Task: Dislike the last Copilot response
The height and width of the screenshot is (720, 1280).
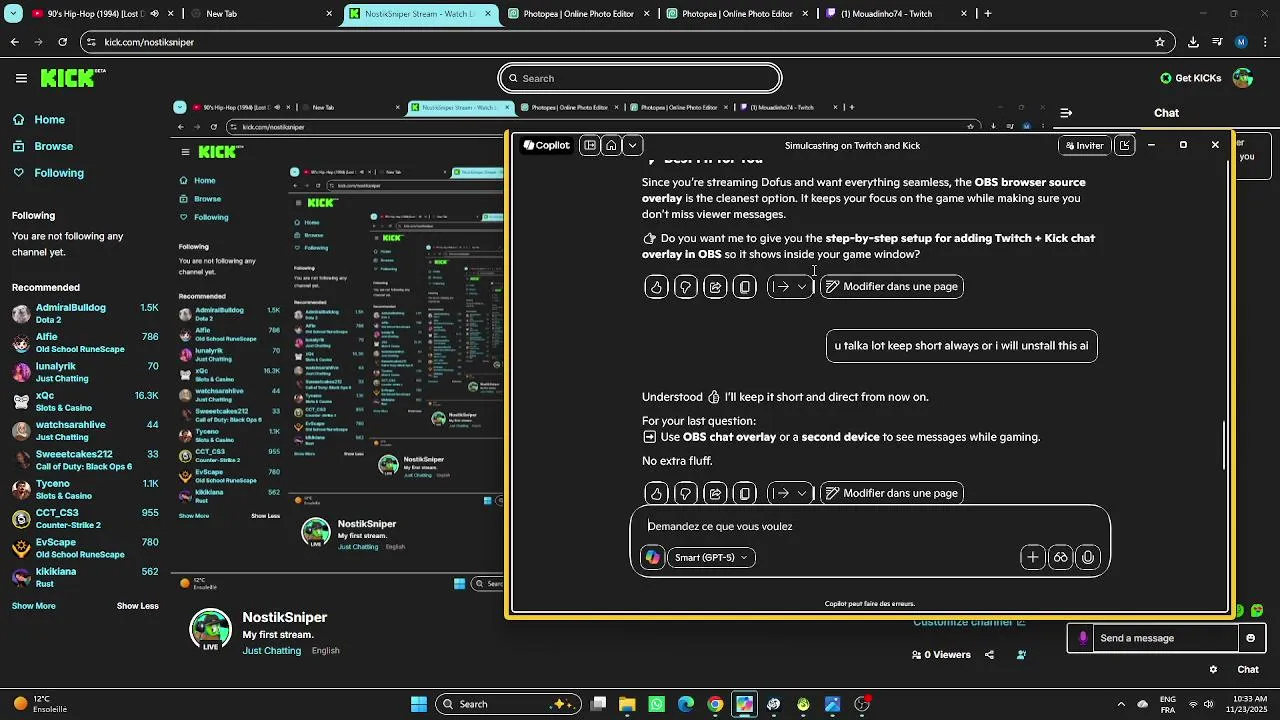Action: click(685, 493)
